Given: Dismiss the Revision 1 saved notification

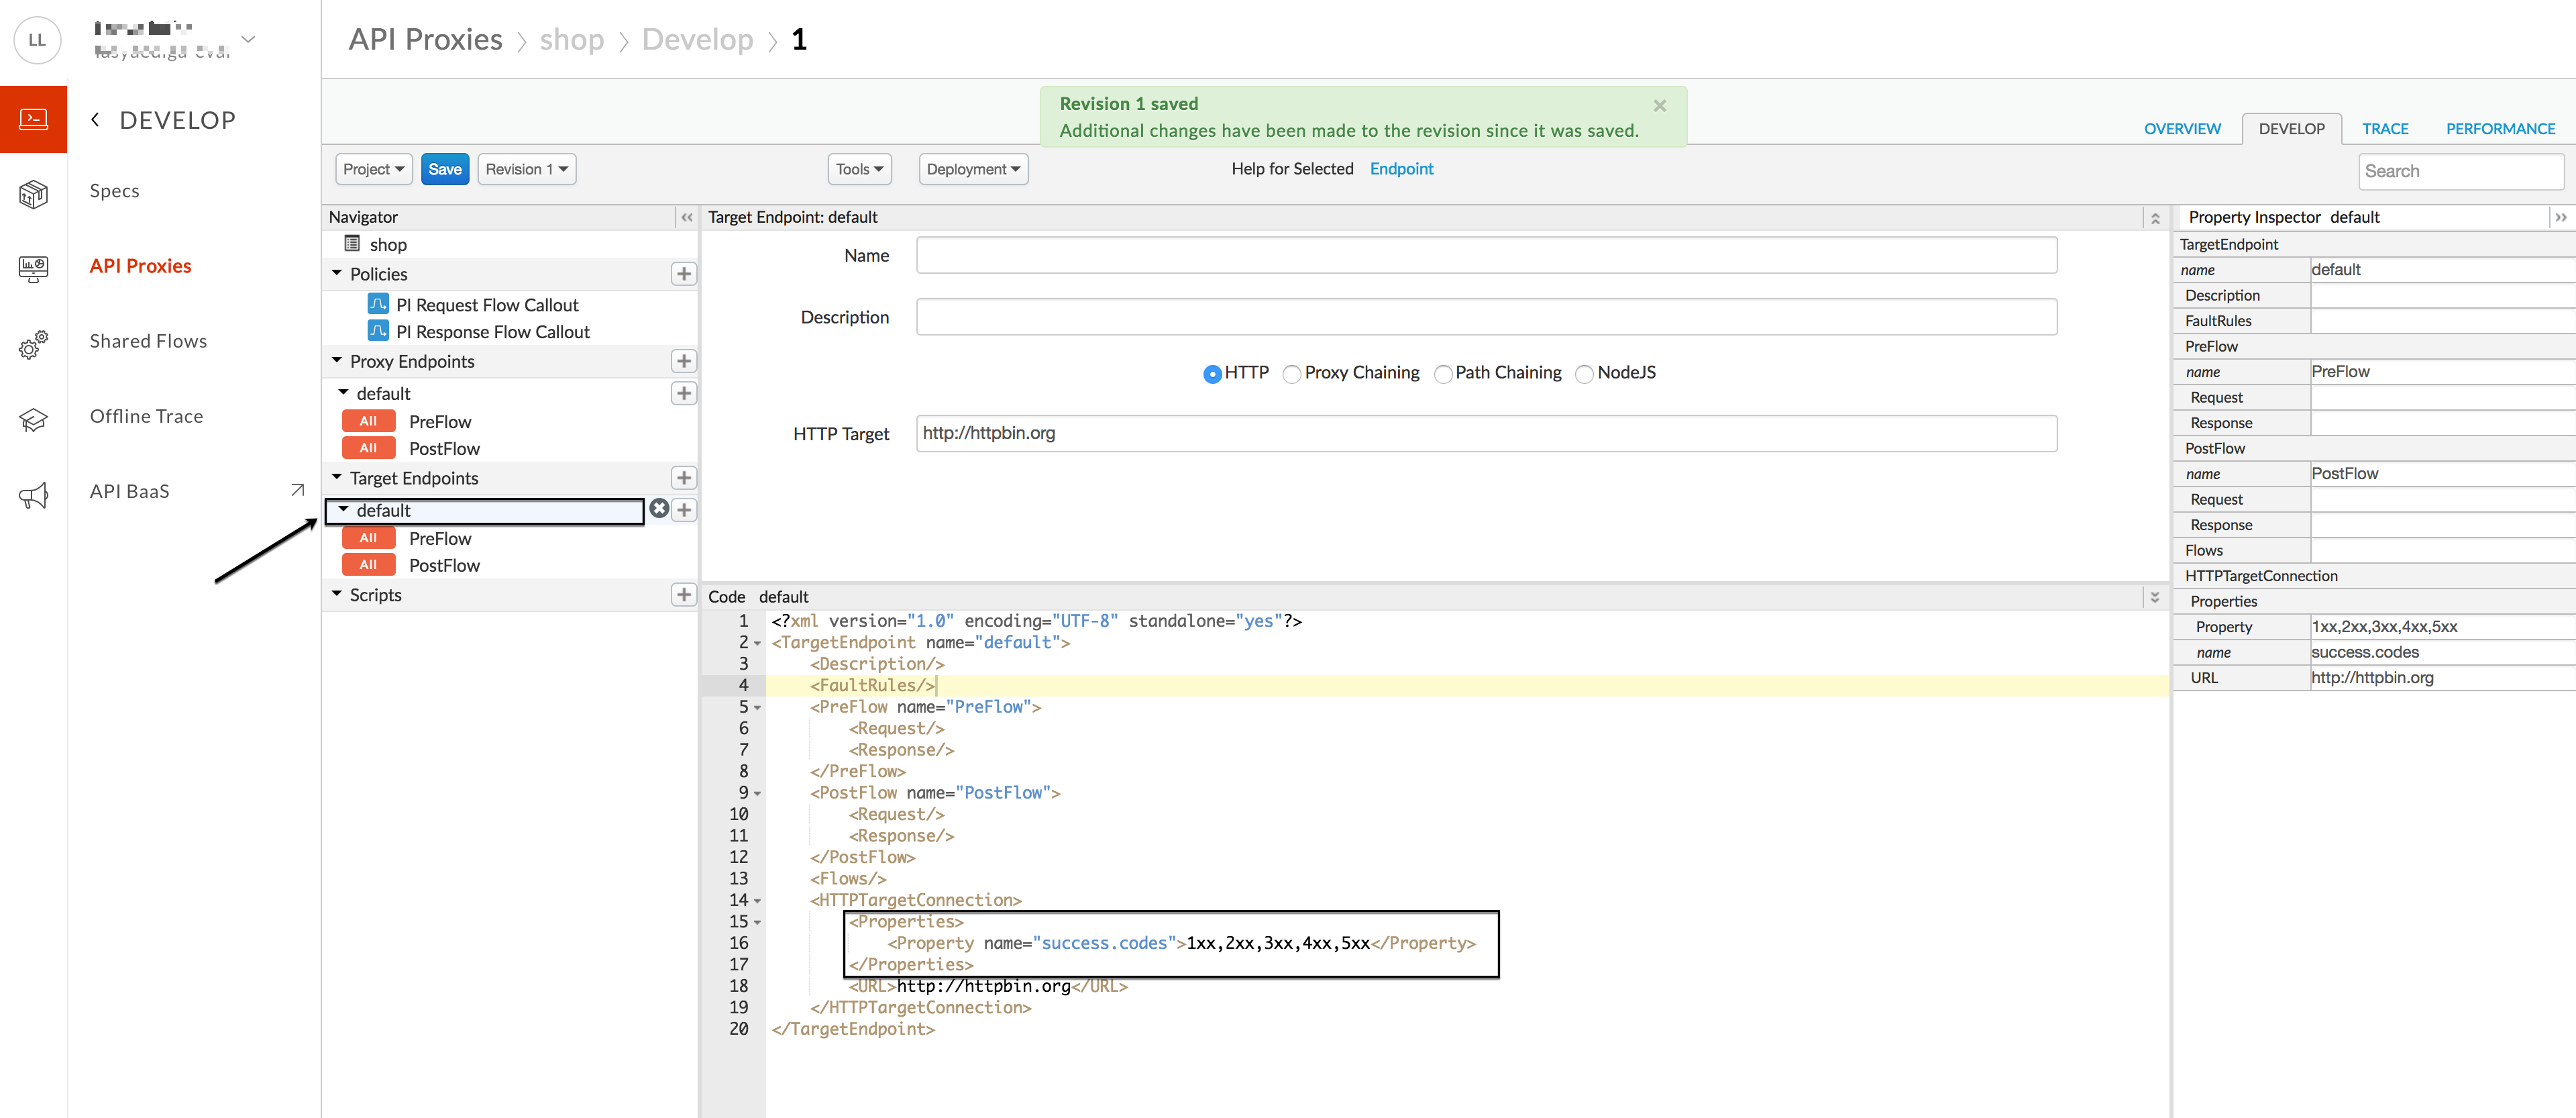Looking at the screenshot, I should tap(1659, 106).
